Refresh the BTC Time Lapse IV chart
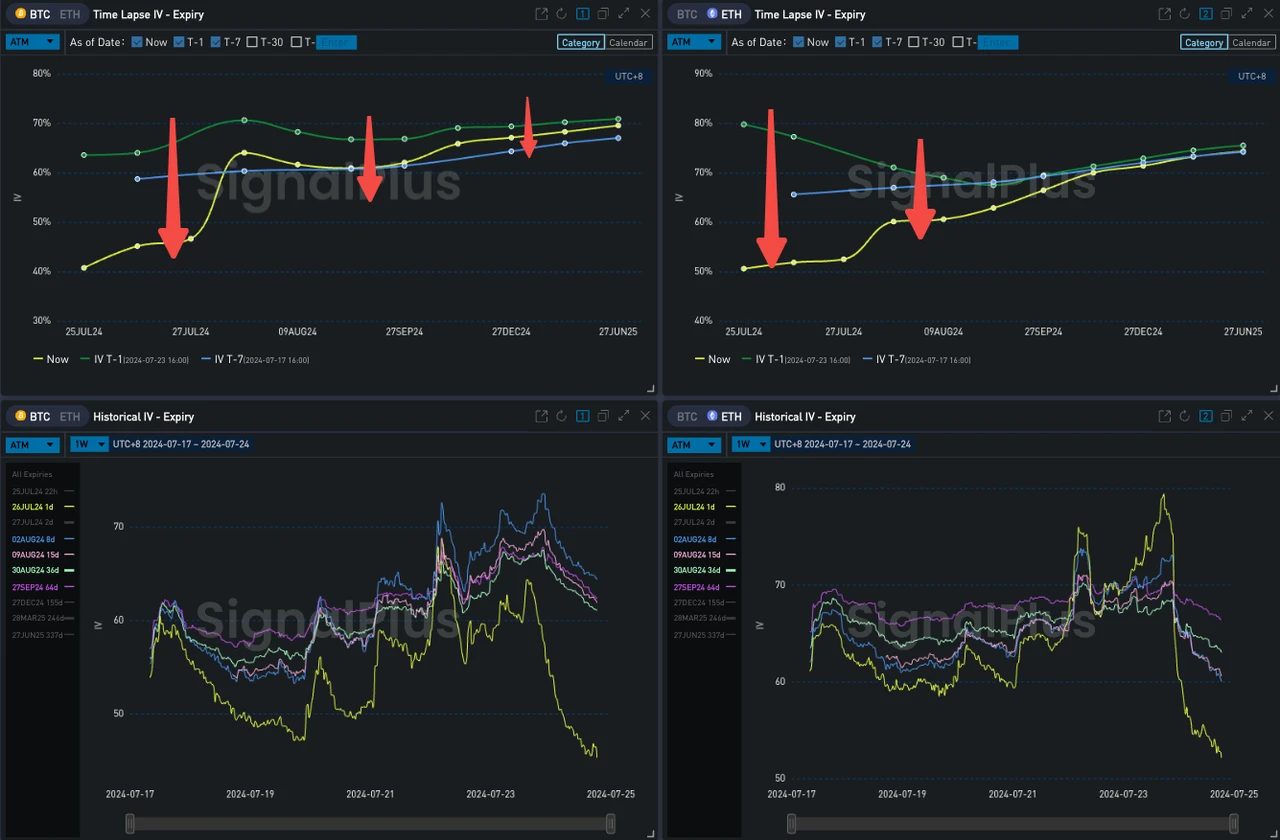The image size is (1280, 840). pyautogui.click(x=561, y=14)
